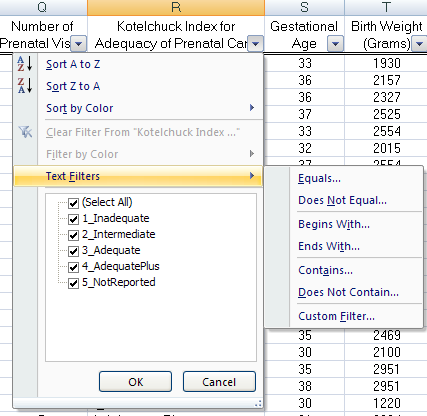Viewport: 427px width, 416px height.
Task: Click the OK button
Action: 136,382
